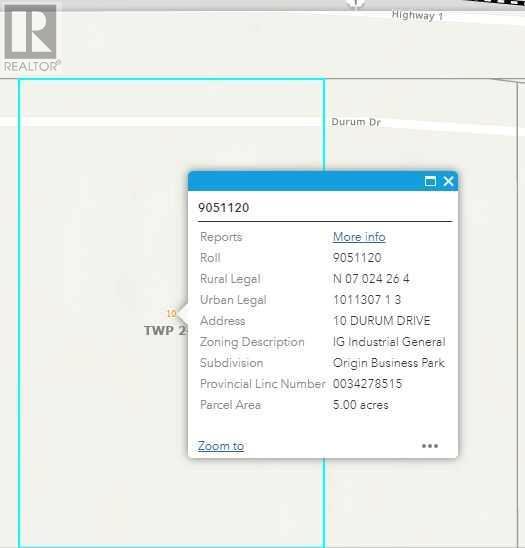Open the More info reports link

(359, 237)
